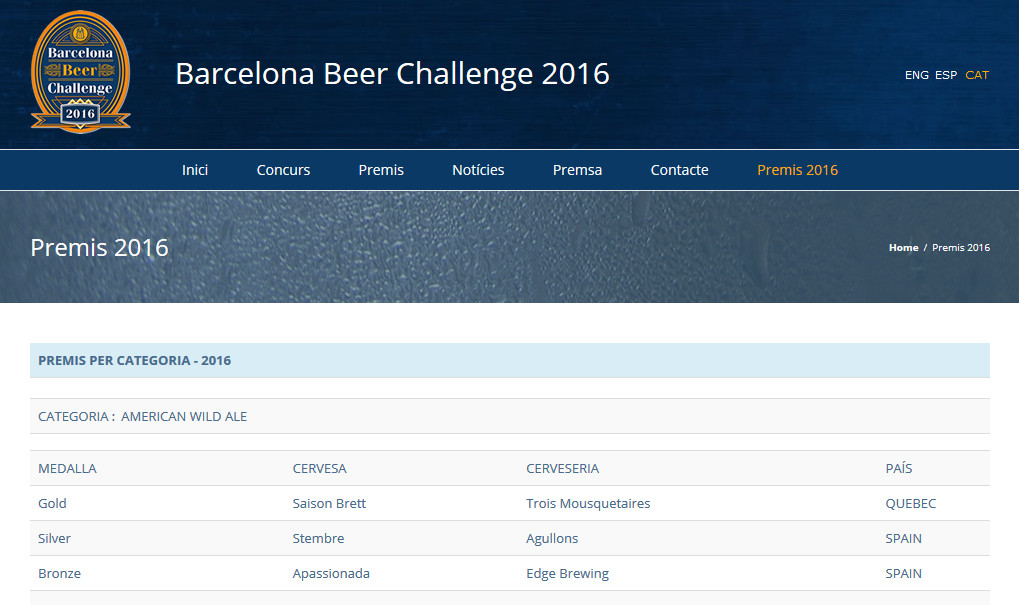The width and height of the screenshot is (1019, 605).
Task: Click the Apassionada beer entry
Action: [331, 573]
